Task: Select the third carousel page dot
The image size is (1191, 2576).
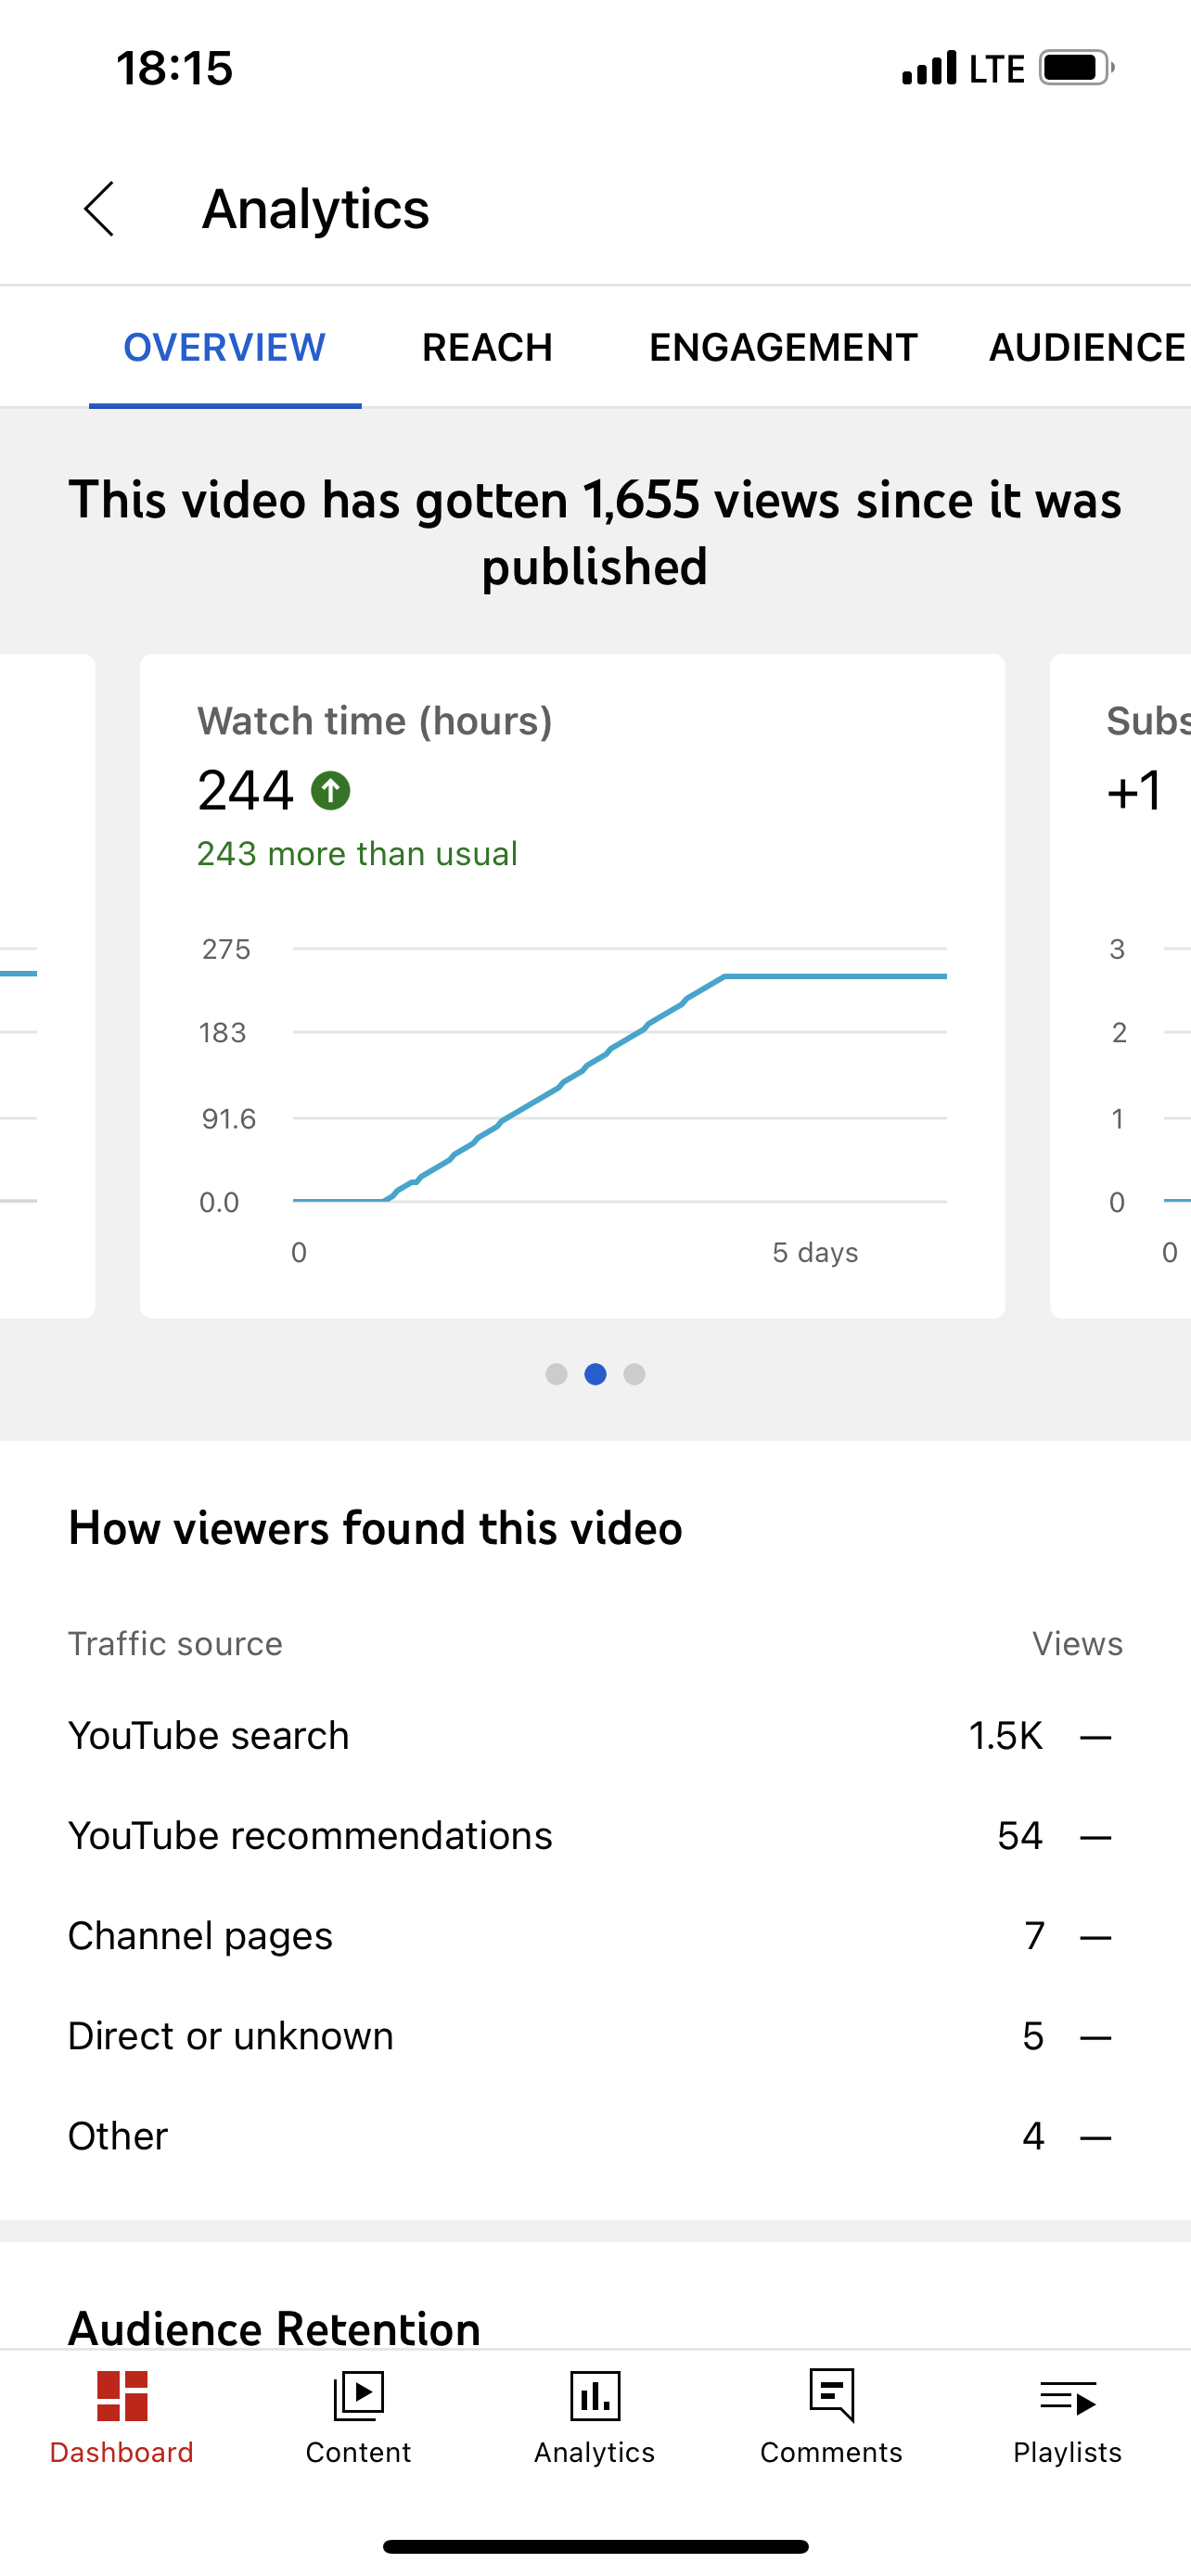Action: 634,1374
